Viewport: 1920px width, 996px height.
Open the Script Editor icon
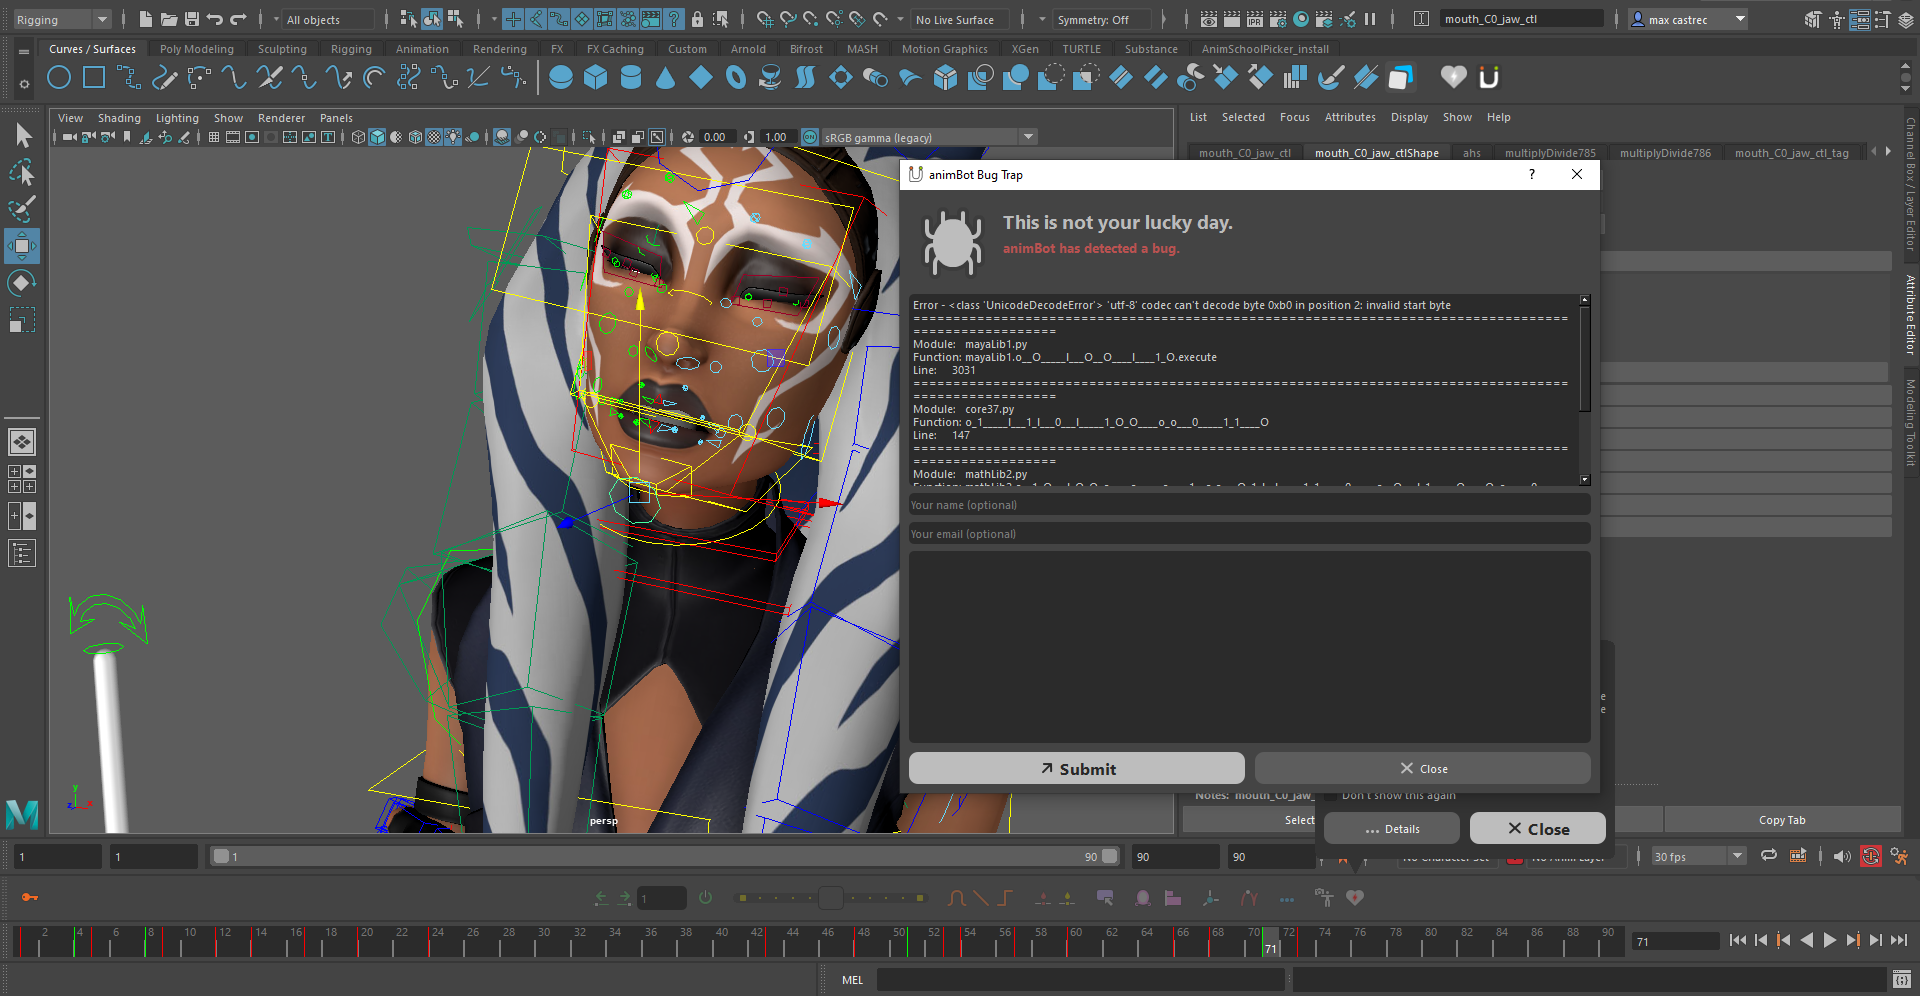tap(1902, 979)
